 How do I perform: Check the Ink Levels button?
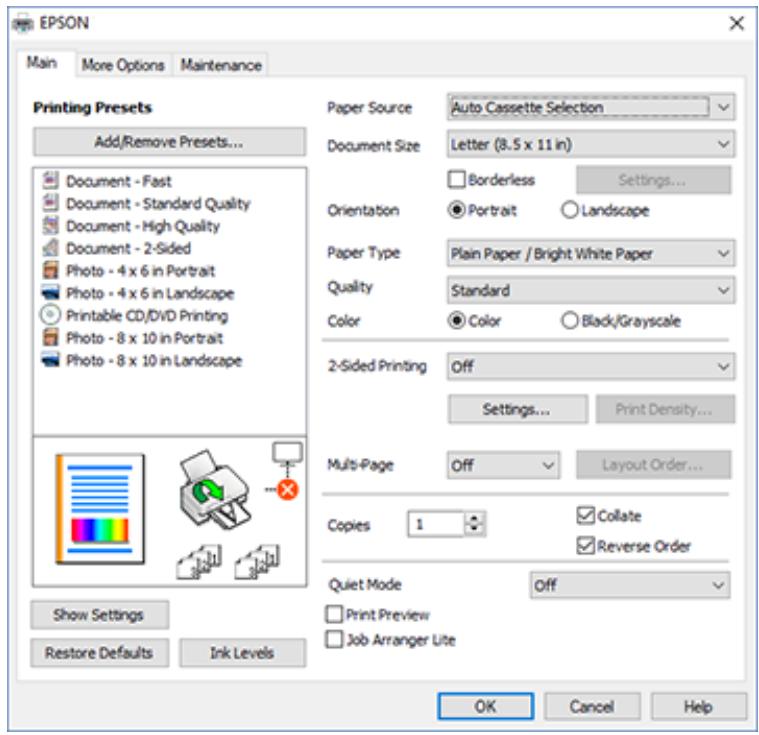(x=243, y=652)
